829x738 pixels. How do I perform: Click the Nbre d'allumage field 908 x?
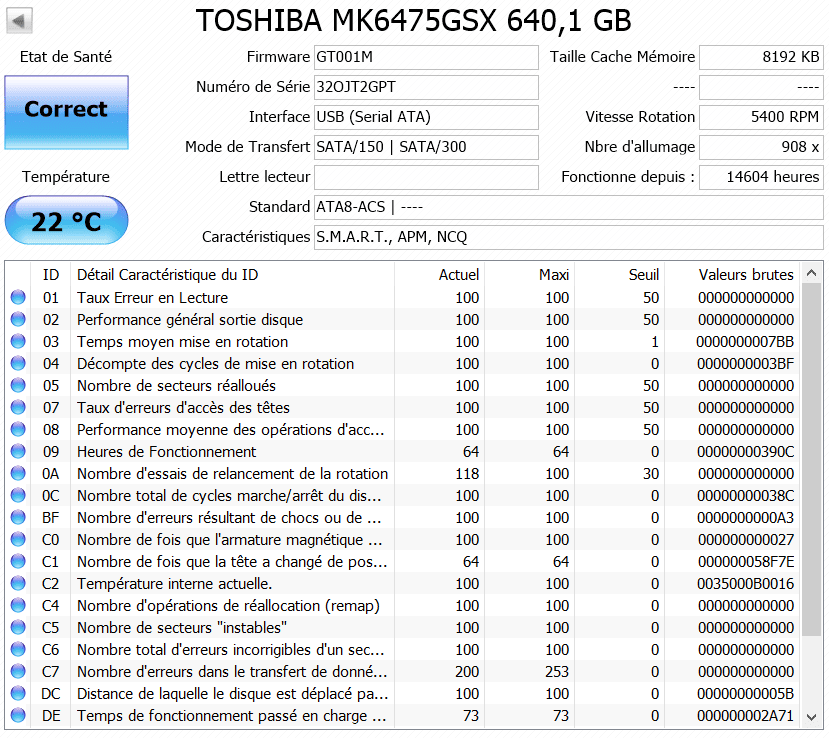pyautogui.click(x=761, y=147)
